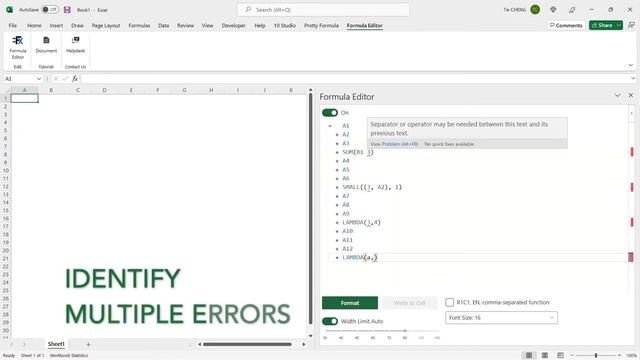
Task: Go to the previous sheet tab
Action: click(12, 344)
